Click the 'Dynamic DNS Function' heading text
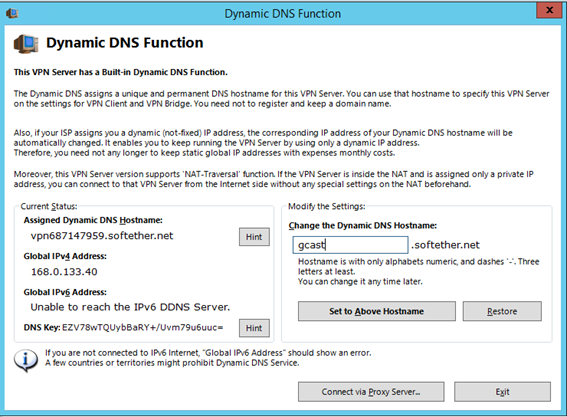 125,43
